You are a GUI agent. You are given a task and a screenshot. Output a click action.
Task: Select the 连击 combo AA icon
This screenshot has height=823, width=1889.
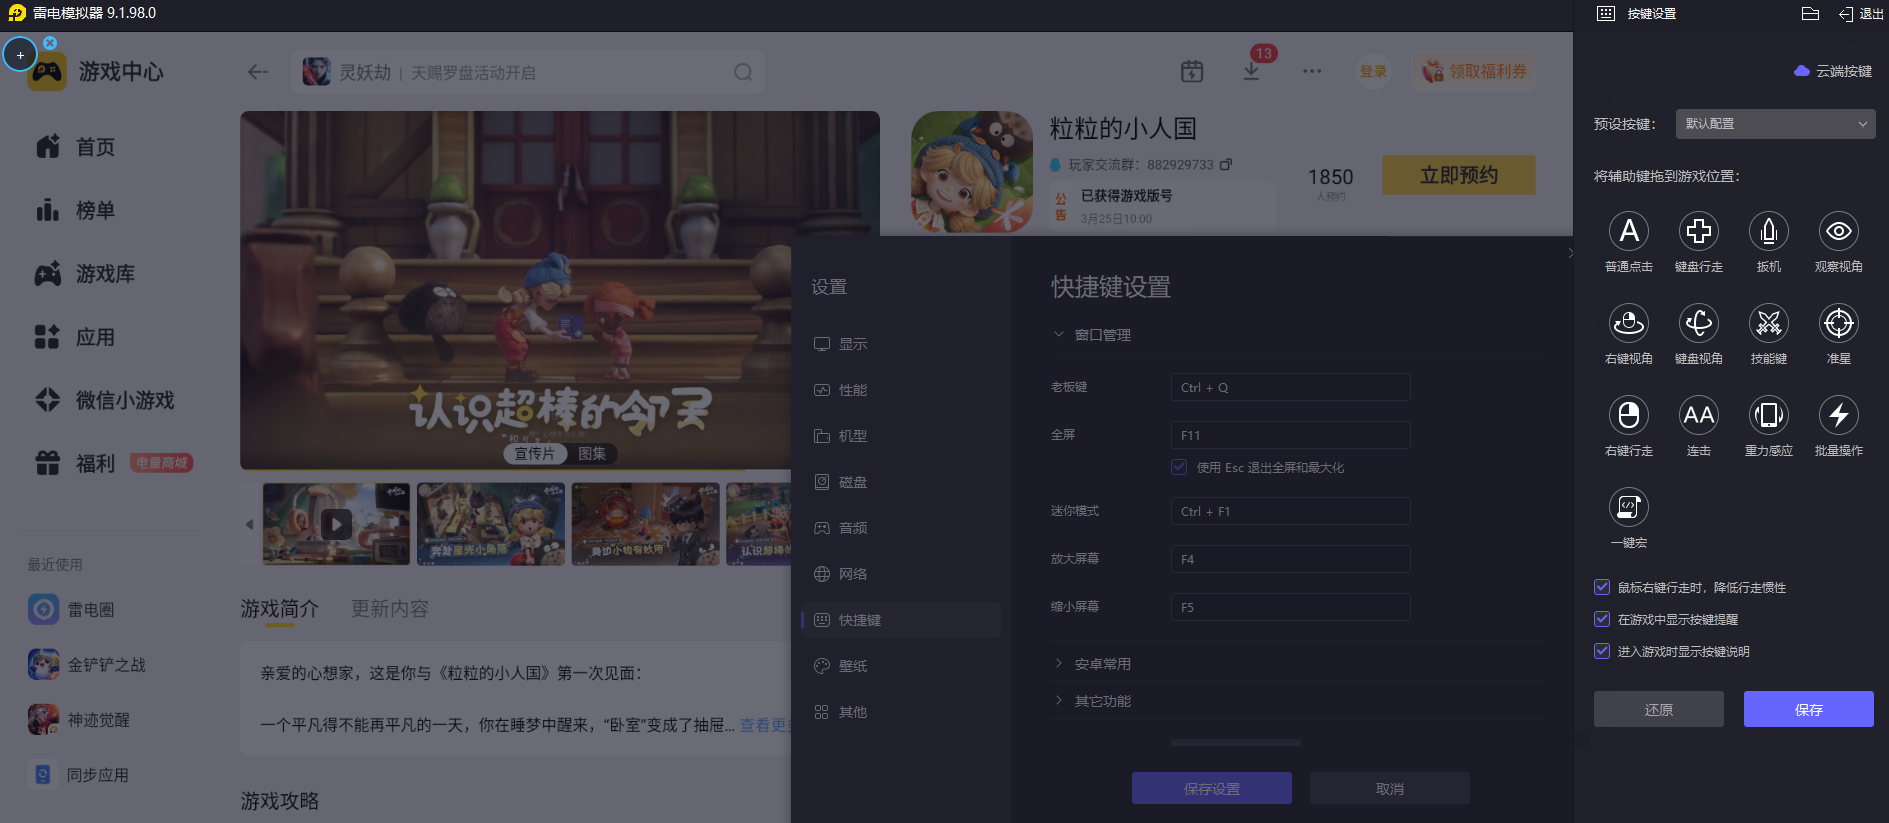(1698, 415)
